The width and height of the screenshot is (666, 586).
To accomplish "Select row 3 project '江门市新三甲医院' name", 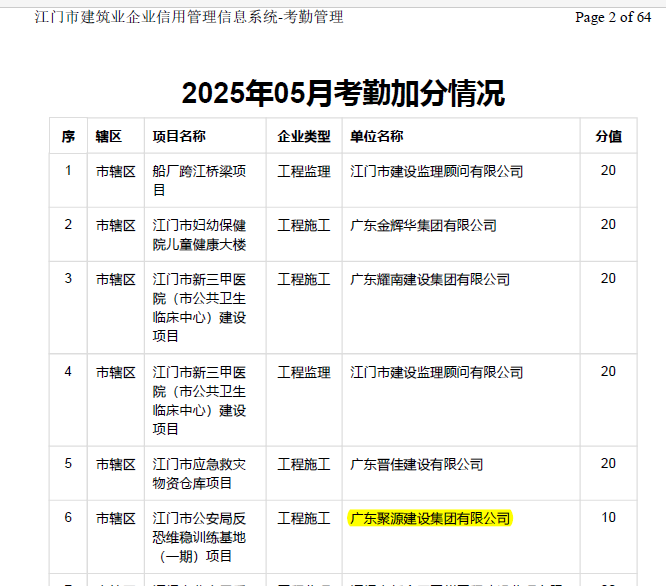I will (199, 307).
